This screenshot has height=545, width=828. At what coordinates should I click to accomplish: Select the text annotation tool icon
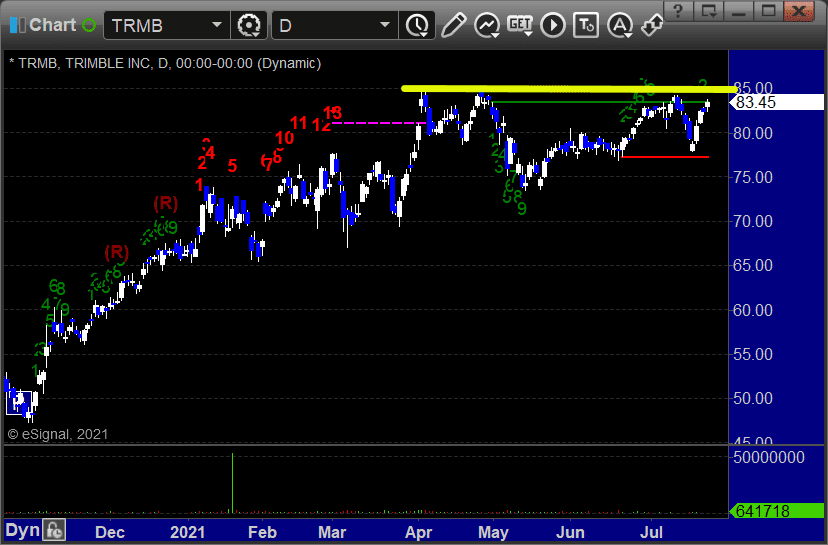(x=586, y=25)
